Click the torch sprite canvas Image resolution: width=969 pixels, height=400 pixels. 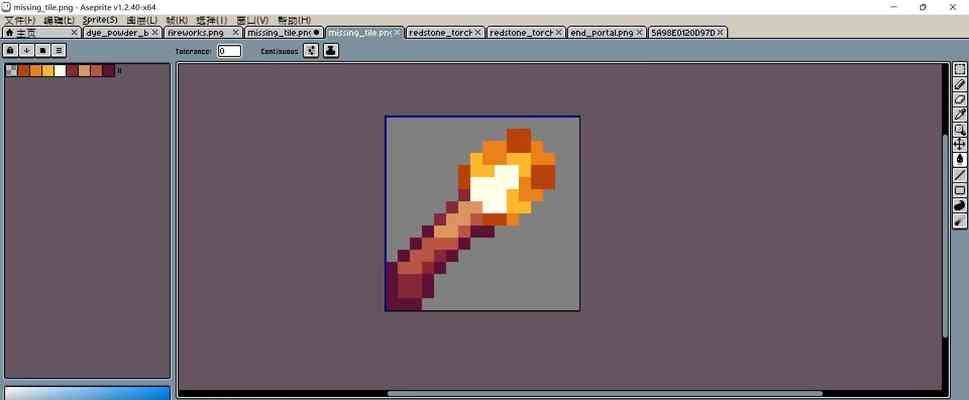point(482,213)
